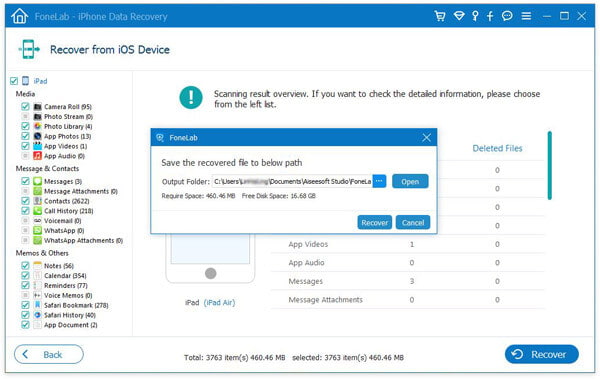Click the Messages table row label
Image resolution: width=600 pixels, height=379 pixels.
click(305, 281)
